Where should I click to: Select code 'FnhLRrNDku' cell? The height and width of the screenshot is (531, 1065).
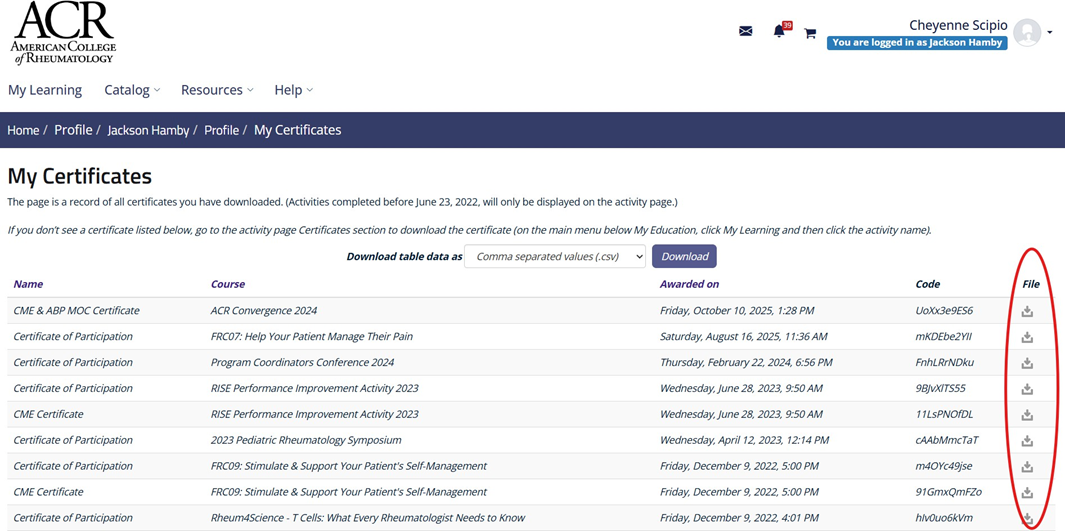pyautogui.click(x=945, y=363)
